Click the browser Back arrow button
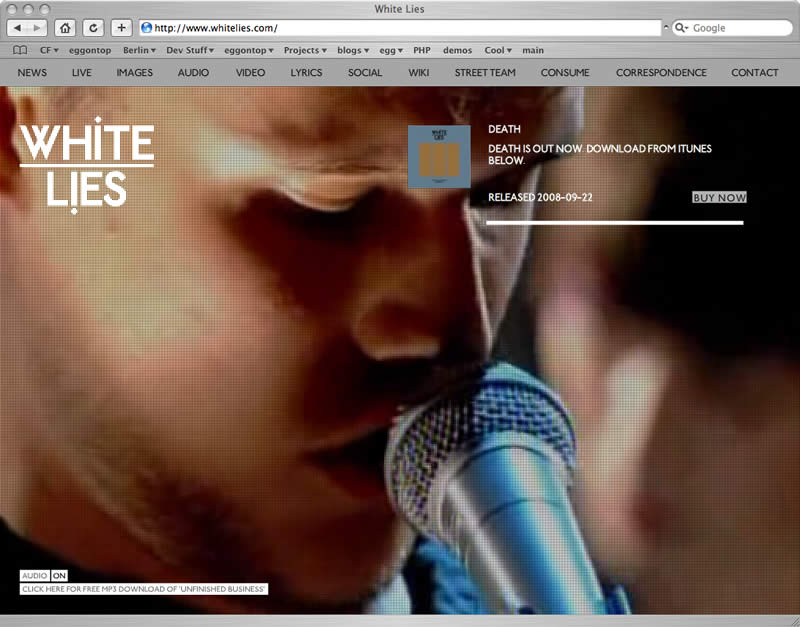The width and height of the screenshot is (800, 627). click(18, 28)
